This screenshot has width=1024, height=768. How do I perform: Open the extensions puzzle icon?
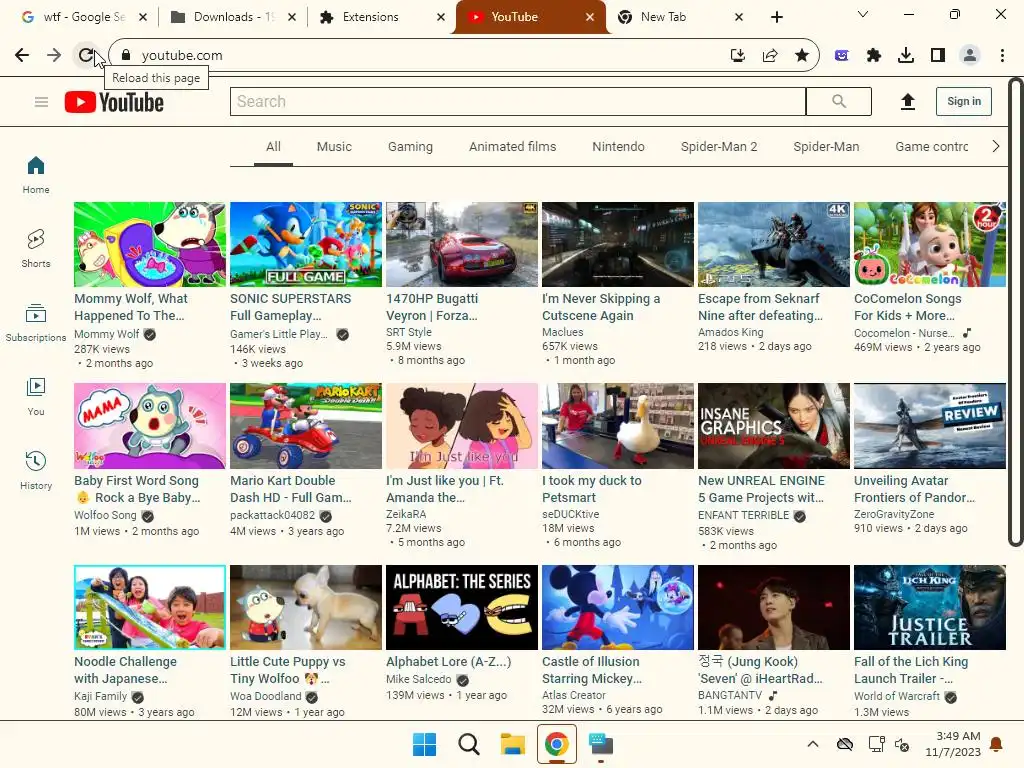point(874,56)
